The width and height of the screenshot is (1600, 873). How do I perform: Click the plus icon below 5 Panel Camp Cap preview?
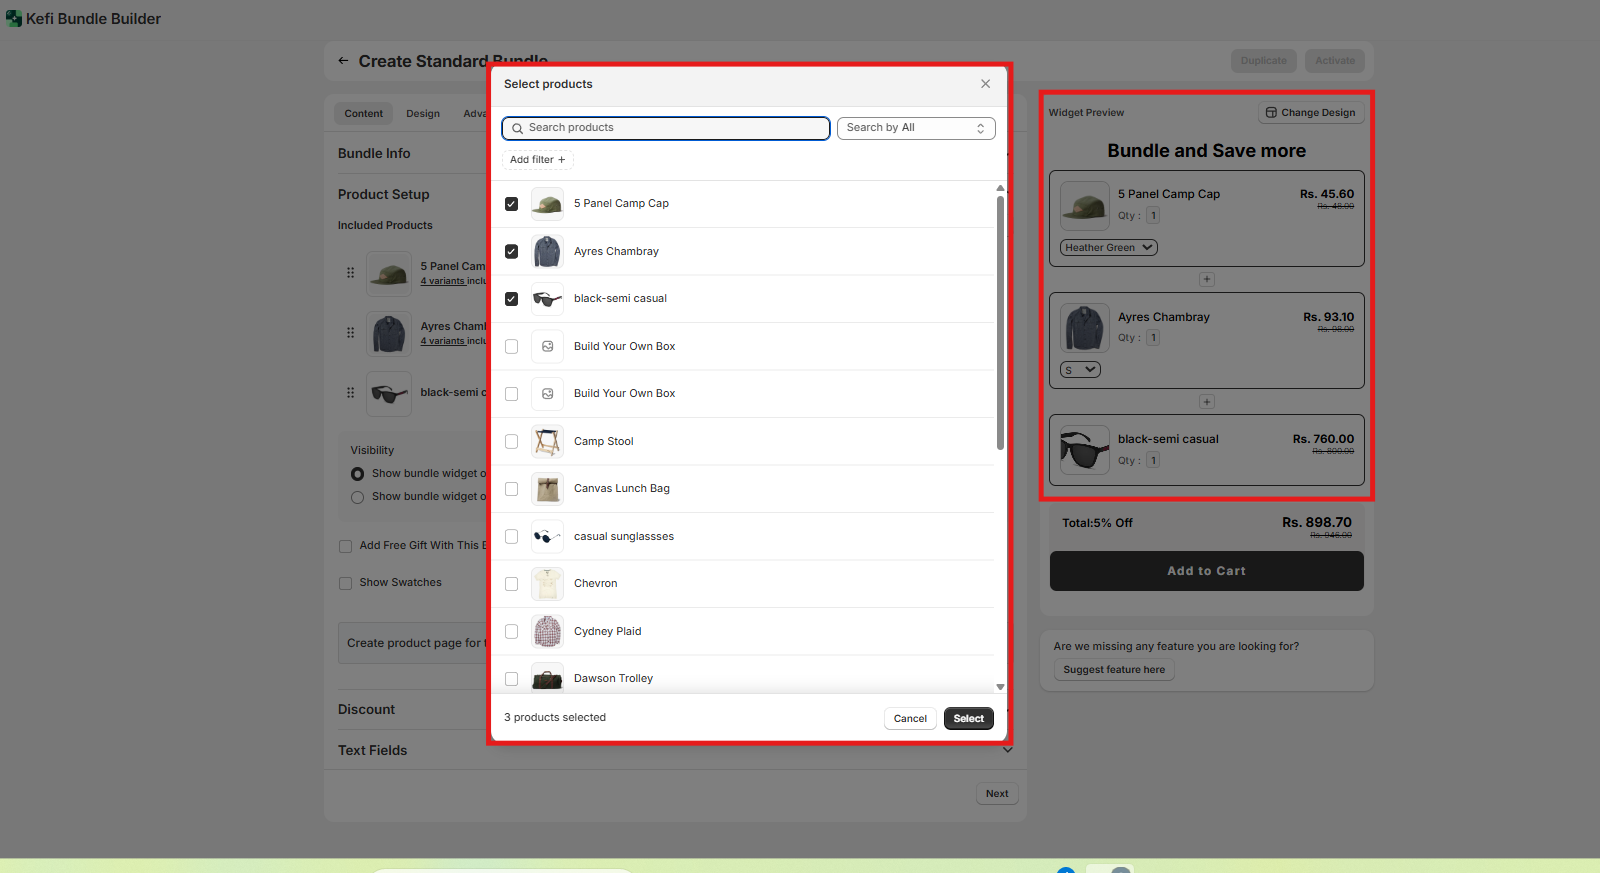pos(1207,280)
